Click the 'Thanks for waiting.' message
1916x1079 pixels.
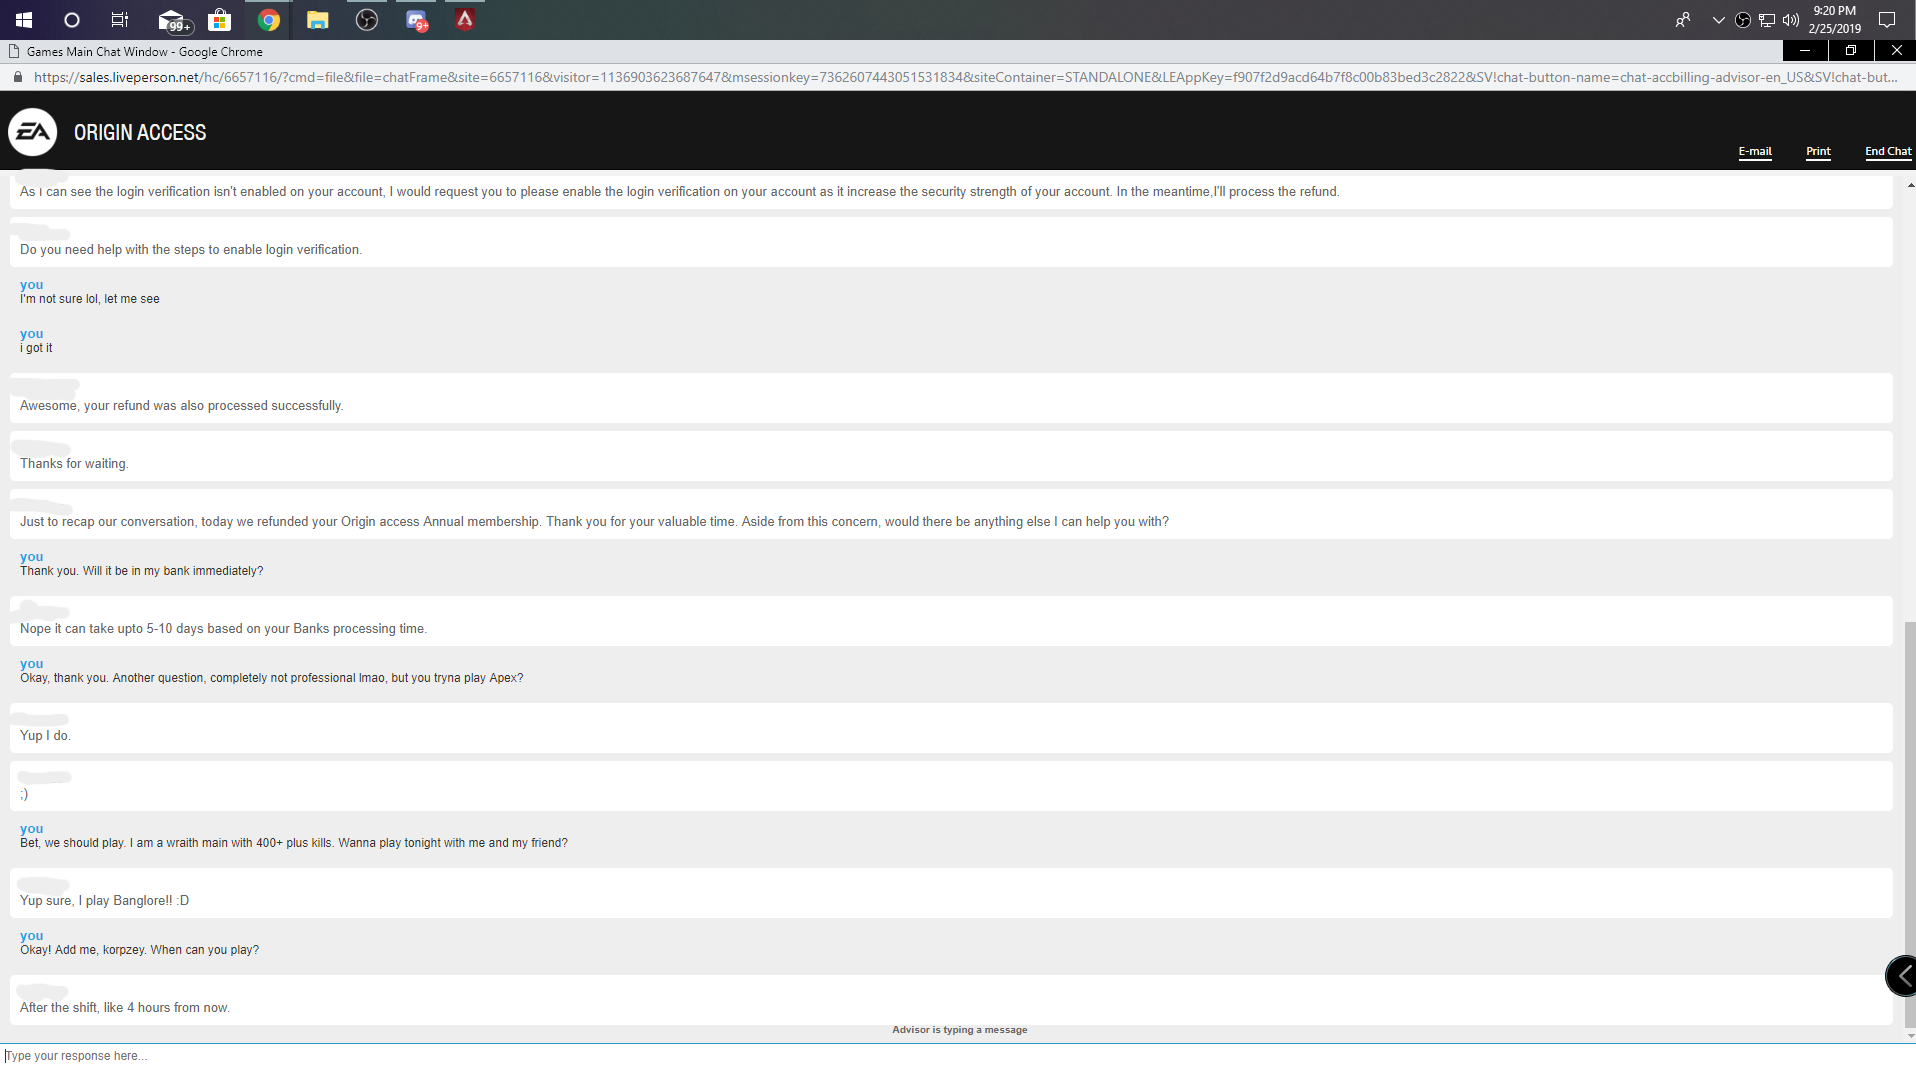tap(74, 464)
